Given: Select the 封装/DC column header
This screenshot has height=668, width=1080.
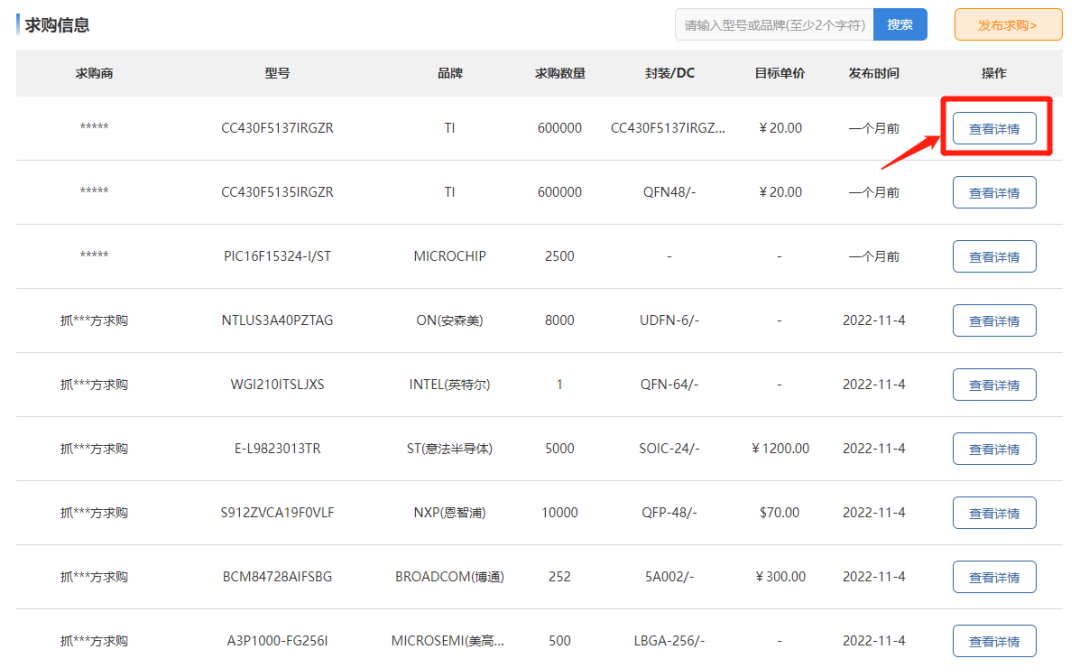Looking at the screenshot, I should pos(669,73).
